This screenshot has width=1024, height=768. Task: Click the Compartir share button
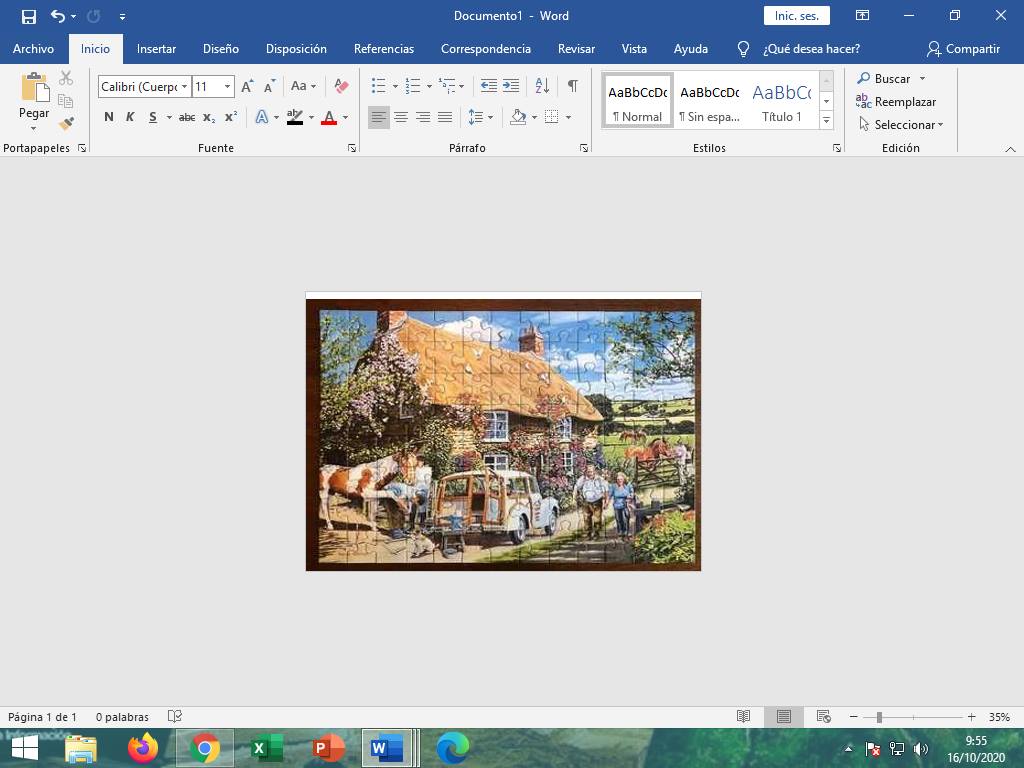[x=962, y=49]
